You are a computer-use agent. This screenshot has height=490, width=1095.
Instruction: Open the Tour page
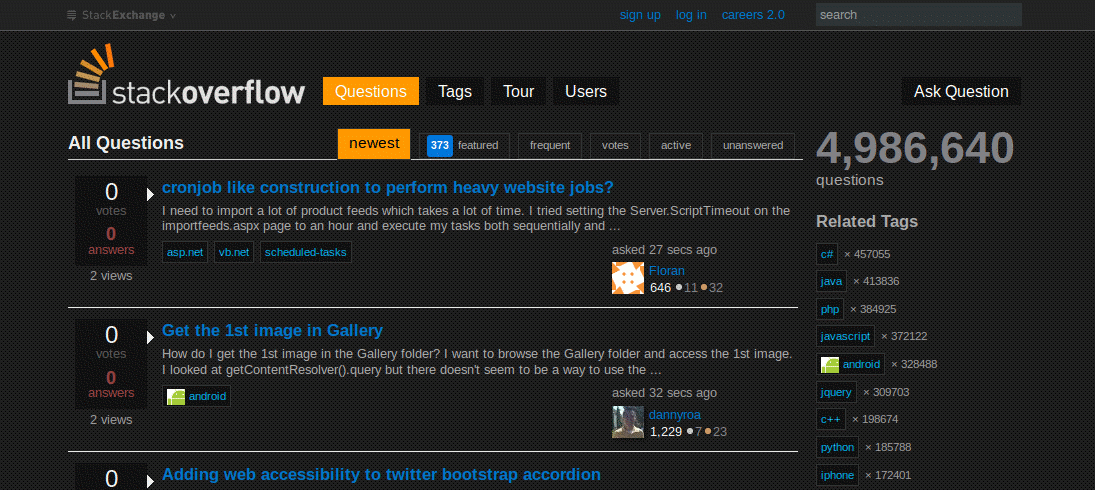pos(518,91)
